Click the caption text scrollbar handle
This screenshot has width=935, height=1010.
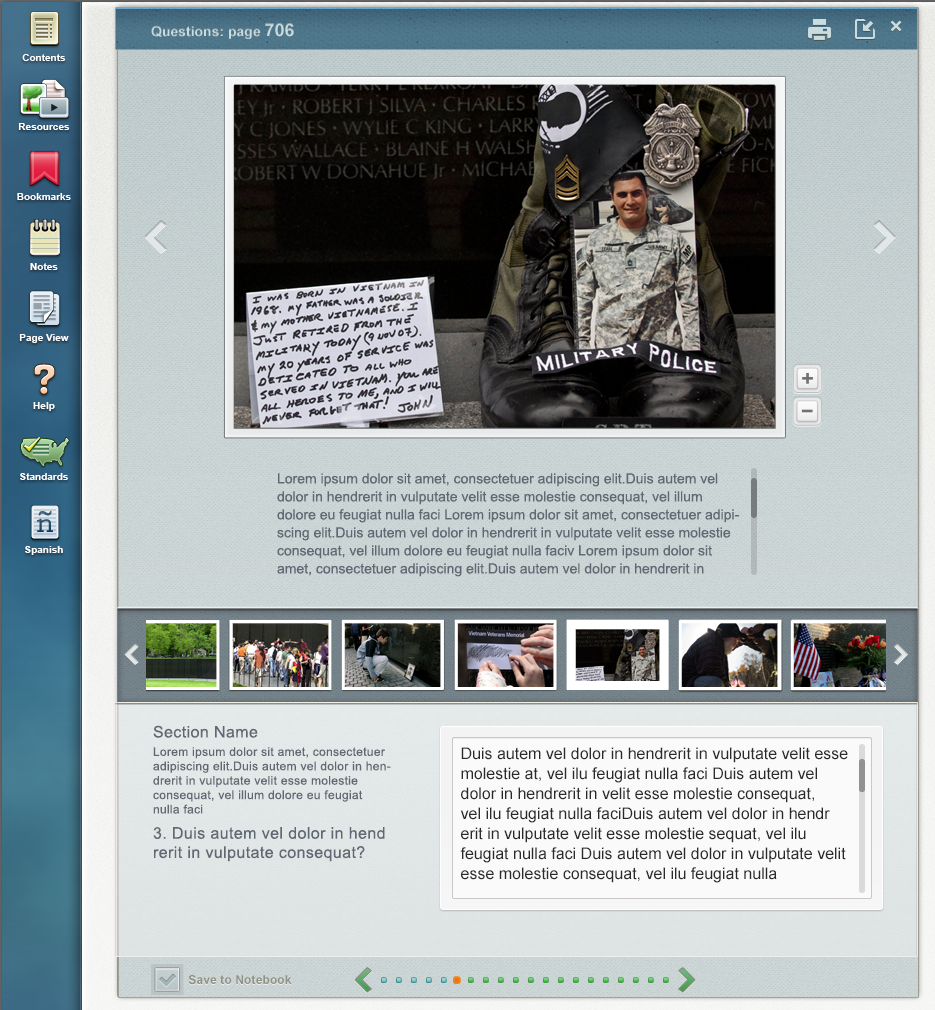(753, 496)
